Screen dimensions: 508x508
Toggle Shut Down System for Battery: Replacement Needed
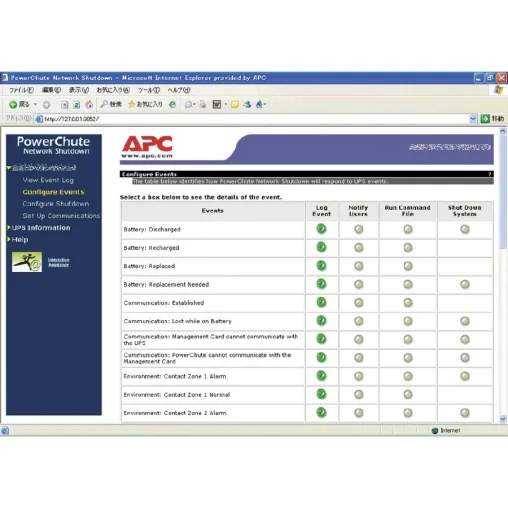click(465, 284)
